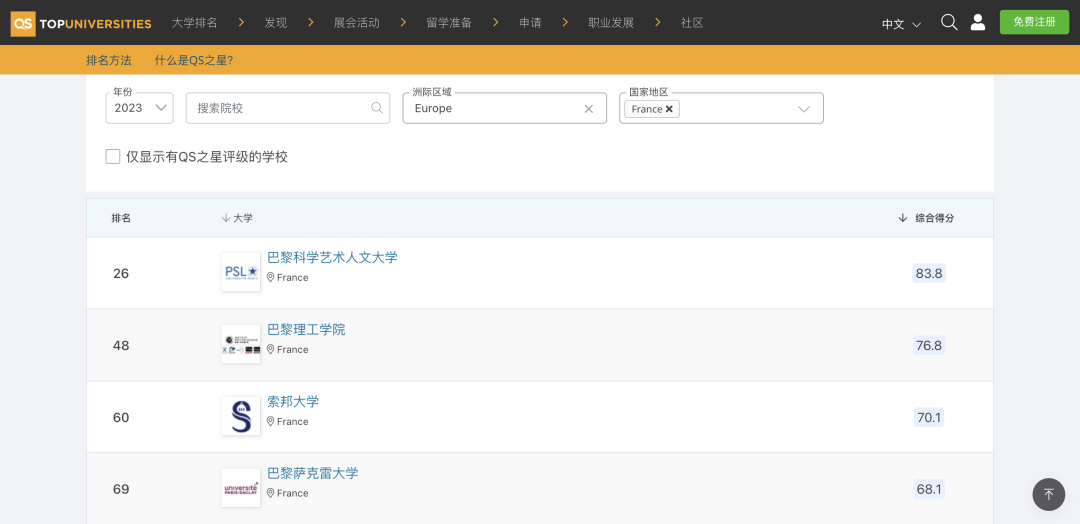Toggle 仅显示有QS之星评级的学校 checkbox
Viewport: 1080px width, 524px height.
[113, 156]
